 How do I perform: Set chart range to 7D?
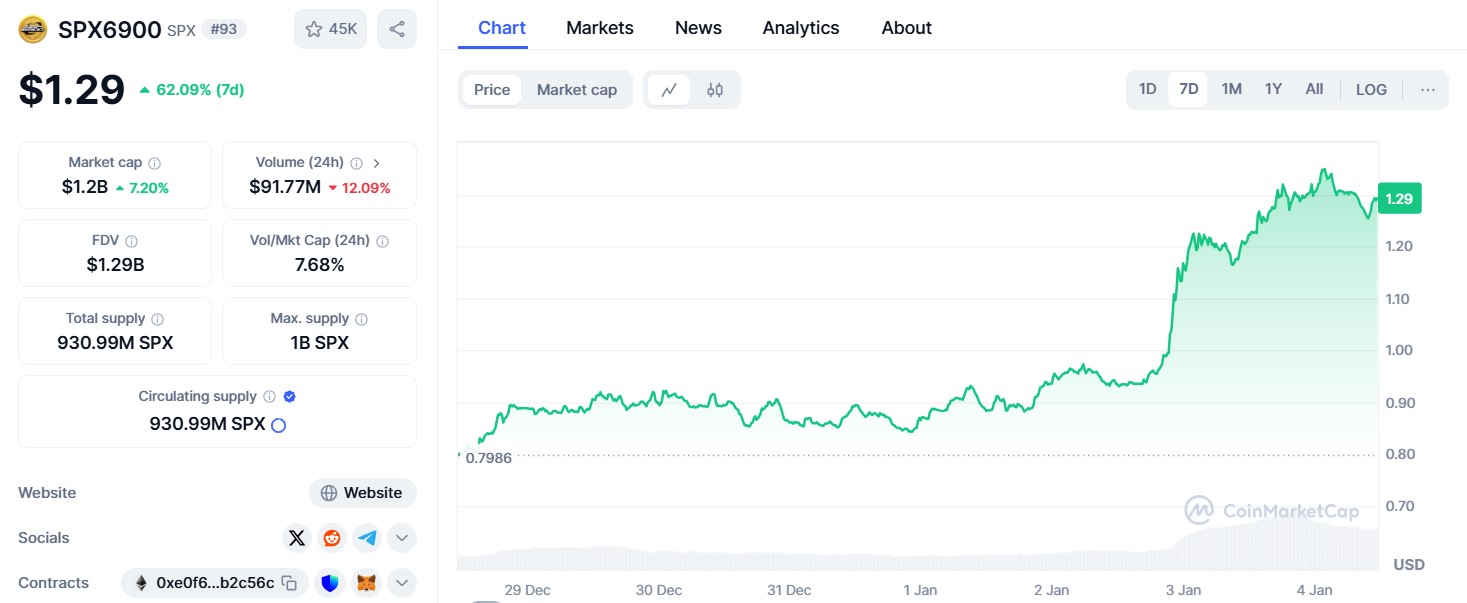[x=1189, y=89]
